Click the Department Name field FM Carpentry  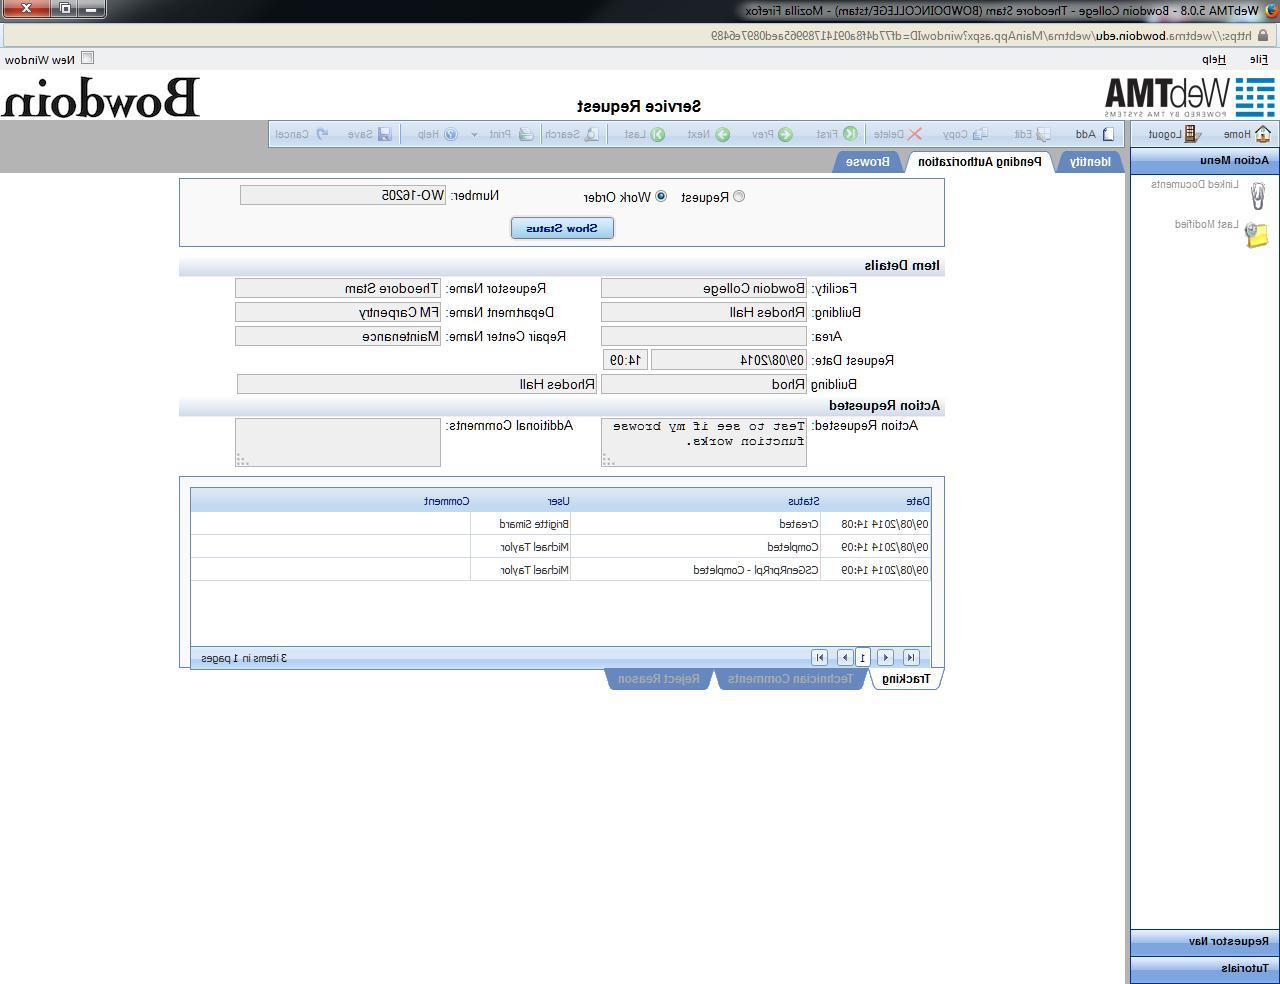pos(338,312)
